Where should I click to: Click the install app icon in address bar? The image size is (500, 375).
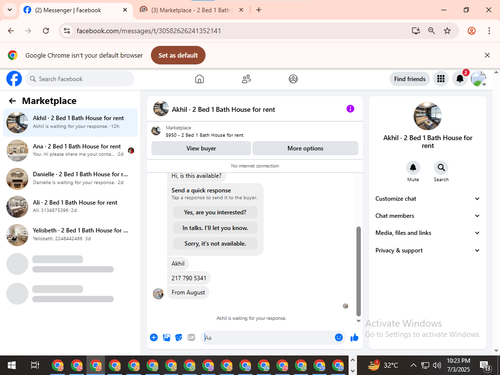tap(416, 31)
